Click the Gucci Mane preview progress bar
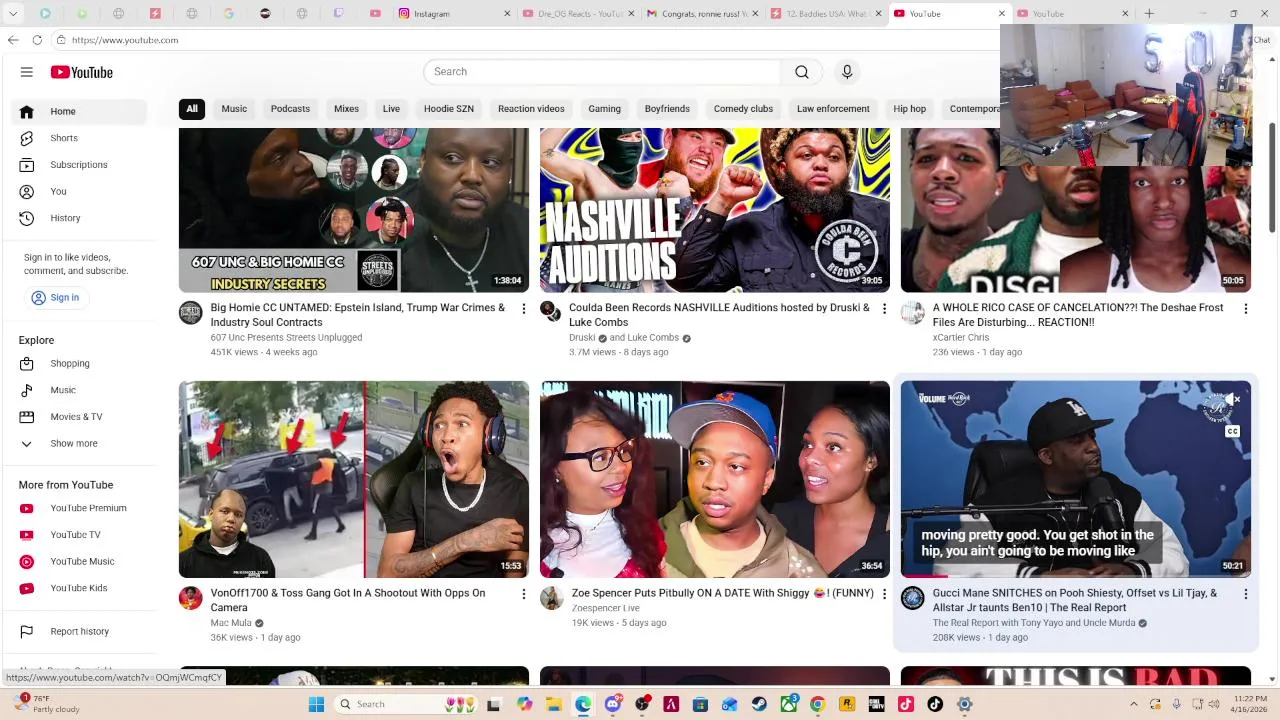The image size is (1280, 720). pyautogui.click(x=1075, y=576)
